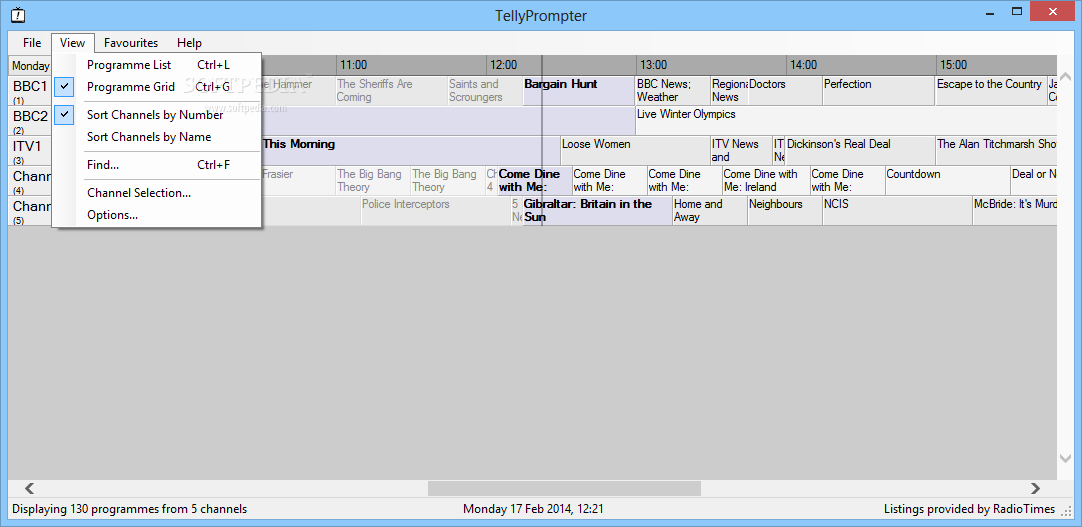Select McBride: It's Murder cell
The image size is (1082, 527).
click(1014, 210)
